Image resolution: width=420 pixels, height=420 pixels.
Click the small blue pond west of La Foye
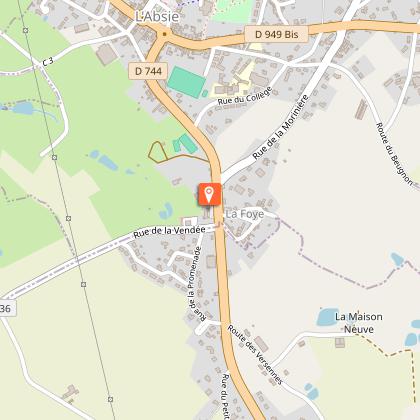[x=166, y=211]
